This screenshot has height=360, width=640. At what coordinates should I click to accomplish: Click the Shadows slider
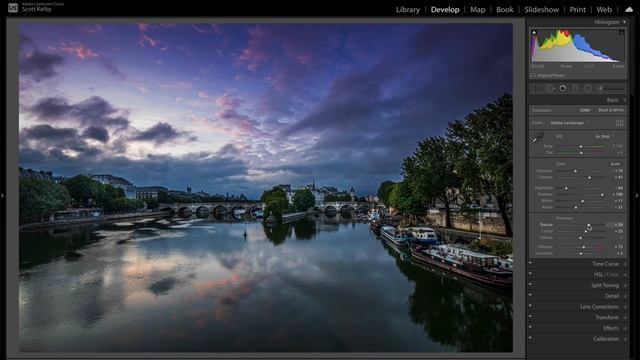(581, 195)
